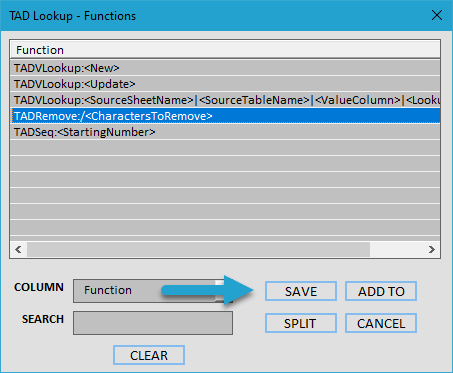Select the TADRemove:/<CharactersToRemove> row
The height and width of the screenshot is (373, 453).
pyautogui.click(x=225, y=116)
